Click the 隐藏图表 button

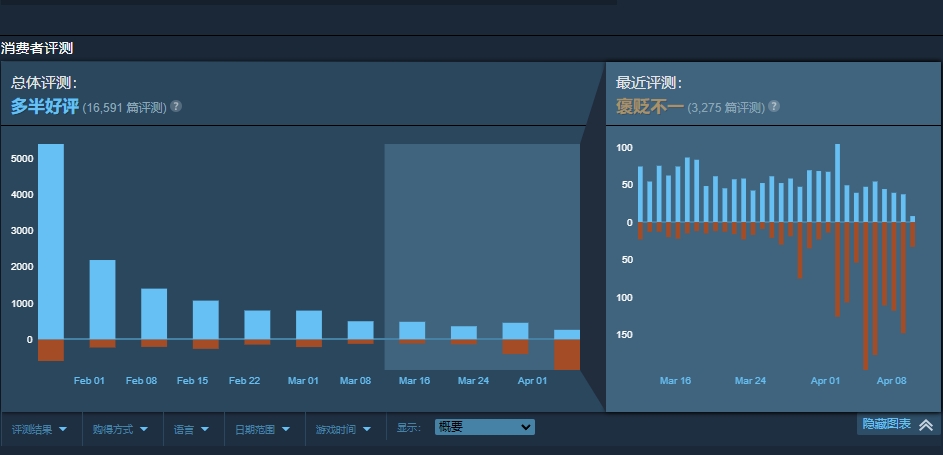(898, 424)
